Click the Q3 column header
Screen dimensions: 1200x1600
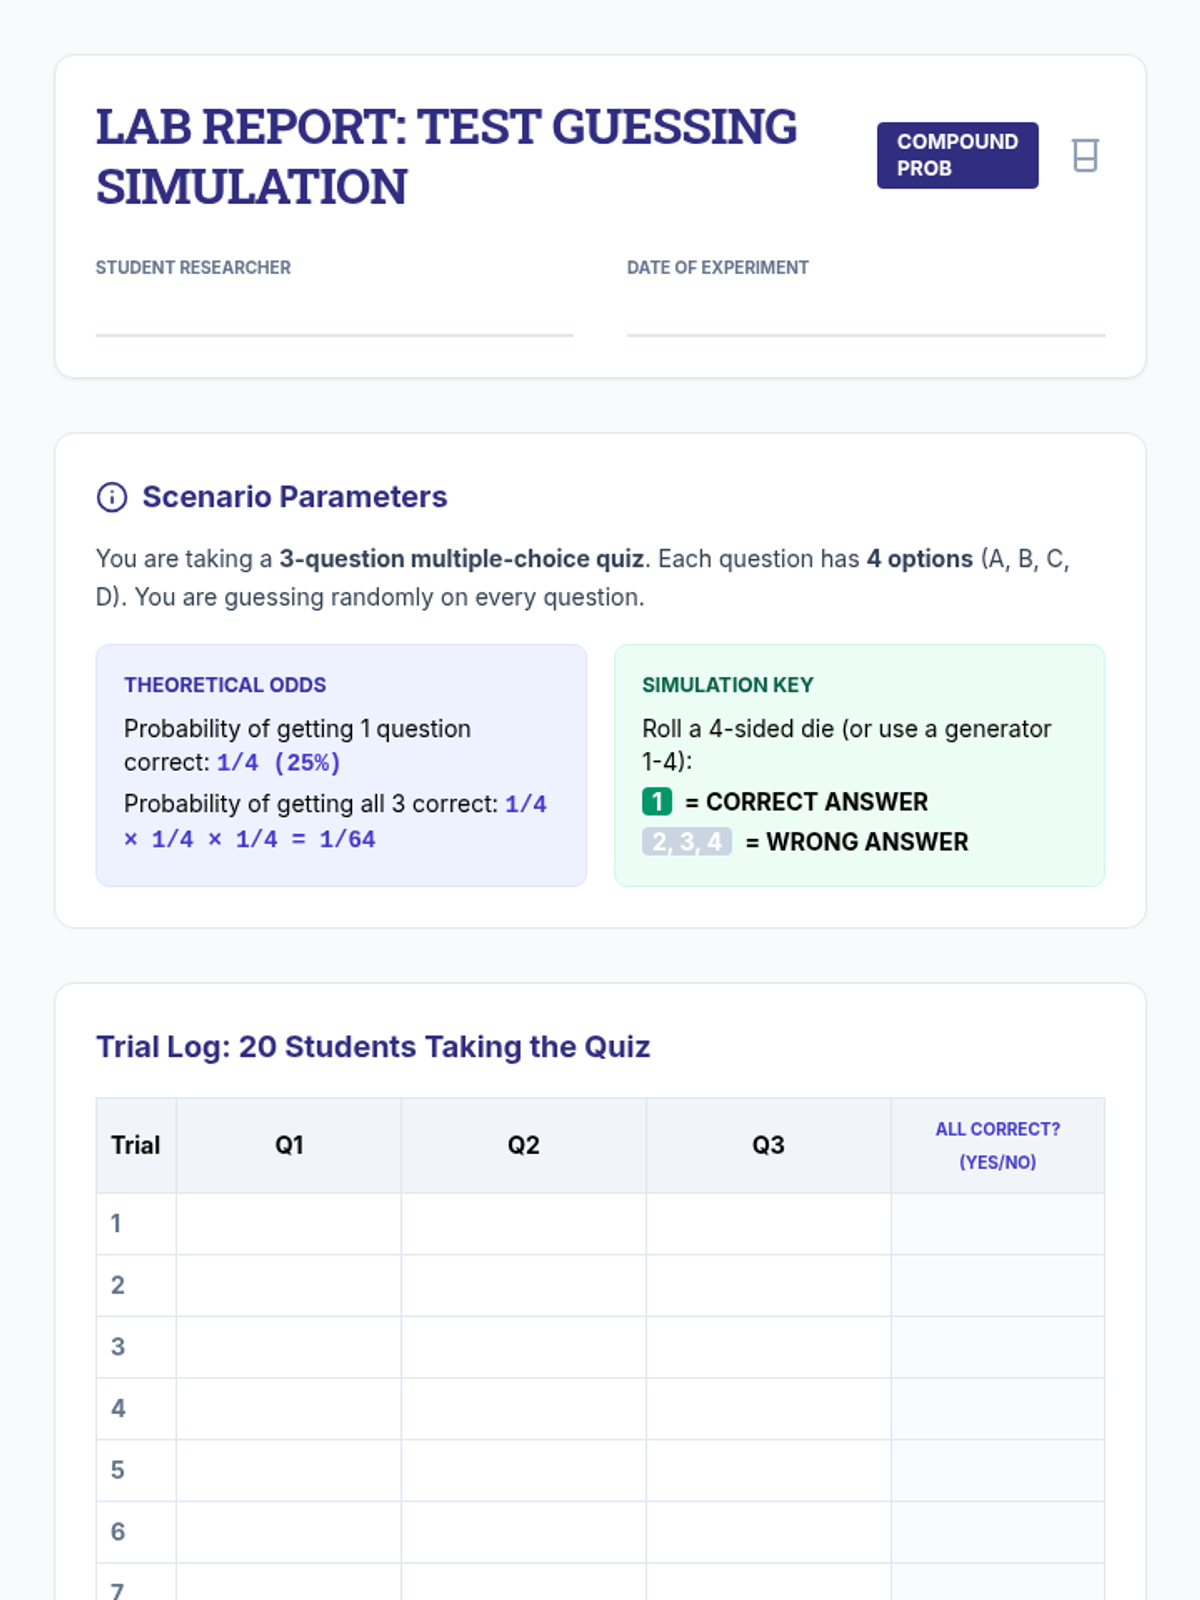[x=768, y=1145]
